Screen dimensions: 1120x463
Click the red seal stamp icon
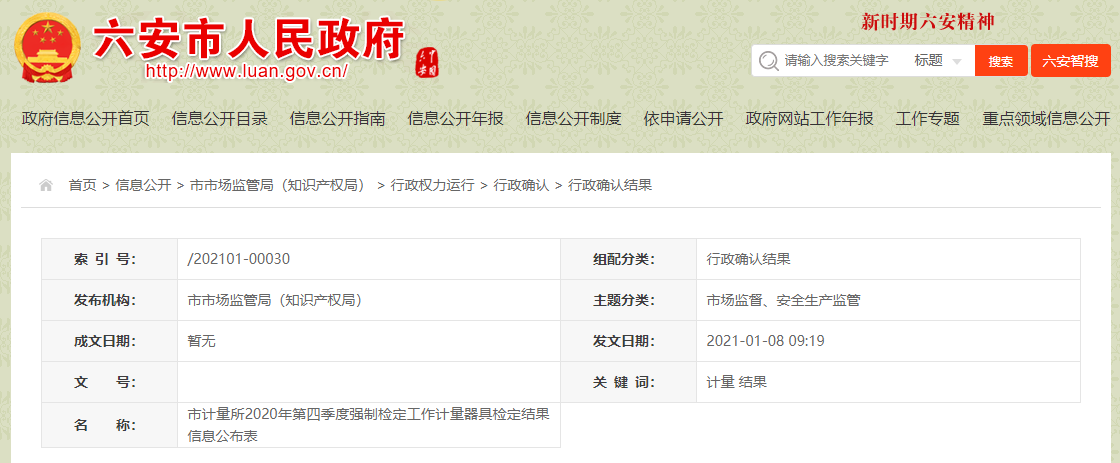427,62
